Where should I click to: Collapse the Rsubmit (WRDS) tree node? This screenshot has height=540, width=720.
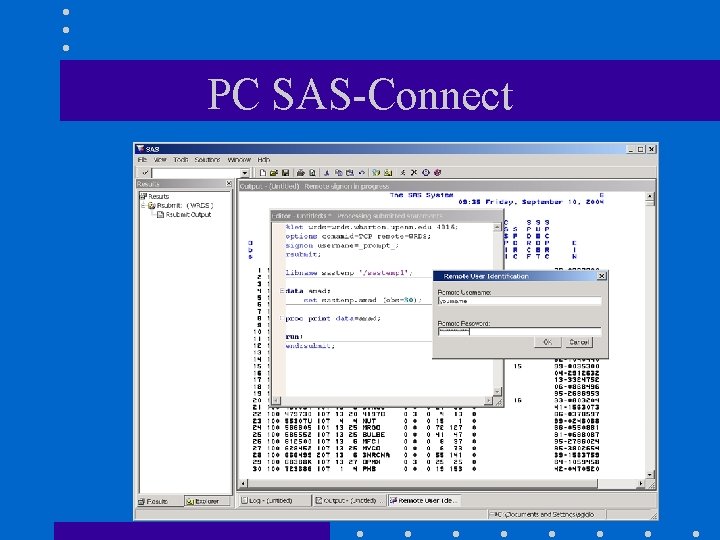pyautogui.click(x=143, y=205)
